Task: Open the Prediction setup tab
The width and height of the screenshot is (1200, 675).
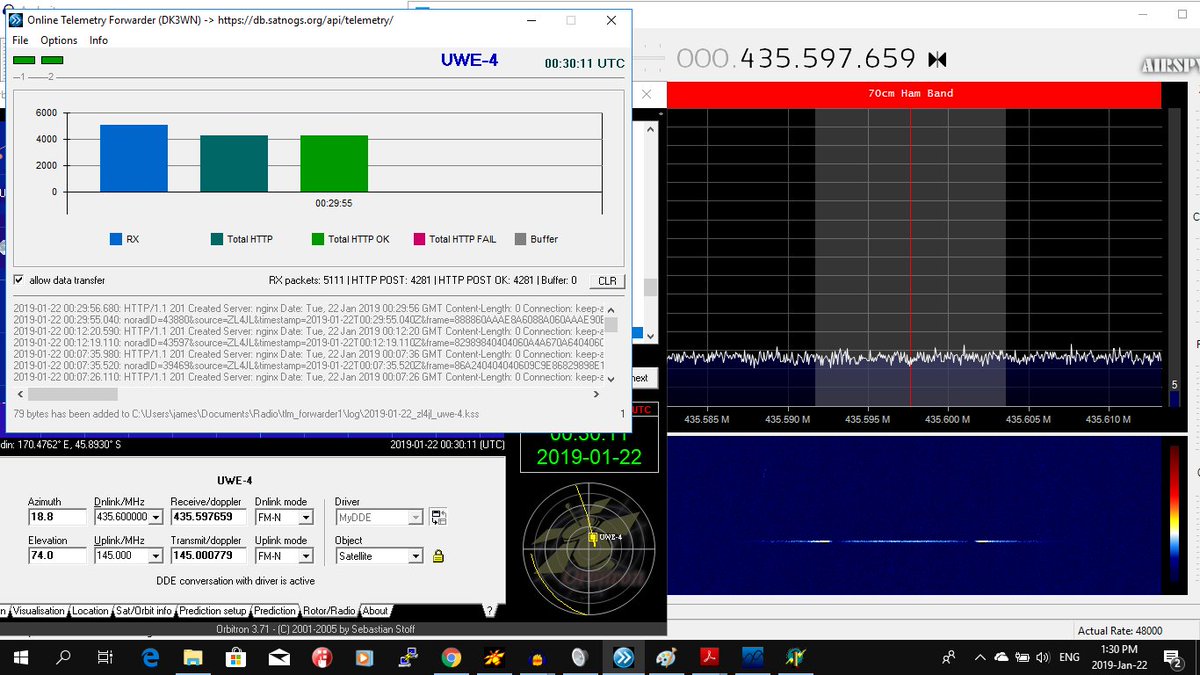Action: click(213, 611)
